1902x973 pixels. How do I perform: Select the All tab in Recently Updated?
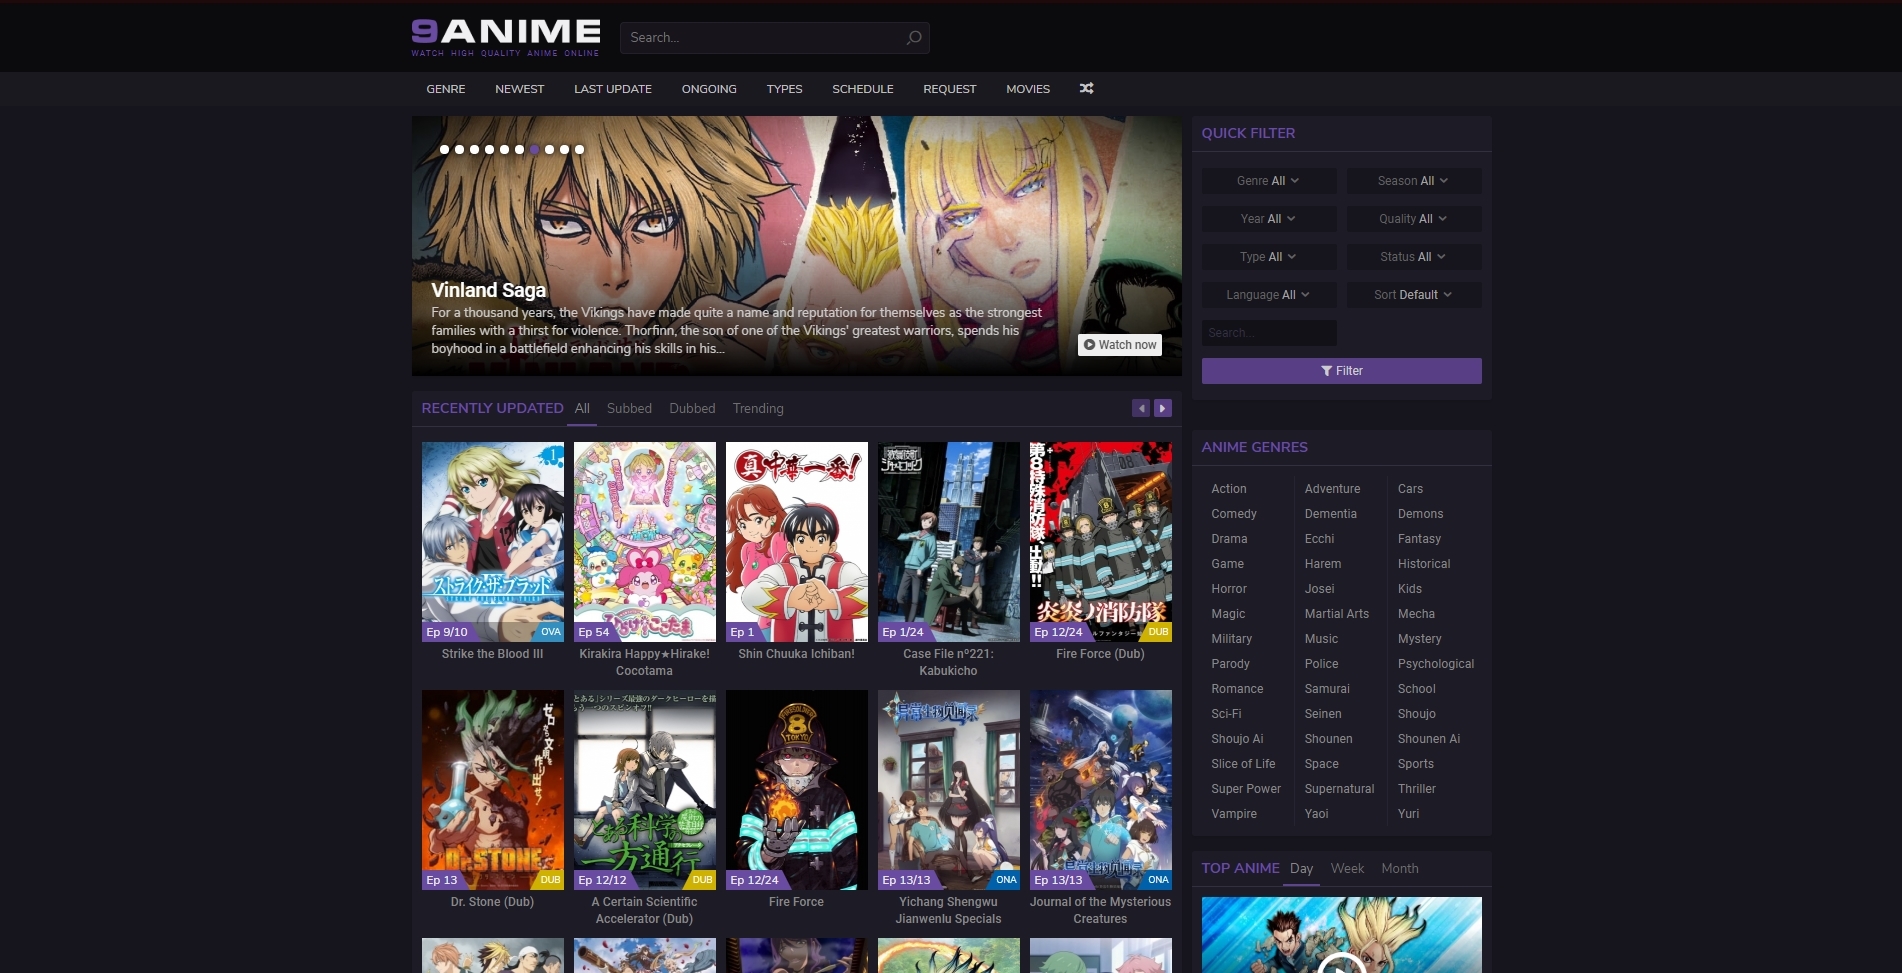pyautogui.click(x=582, y=408)
